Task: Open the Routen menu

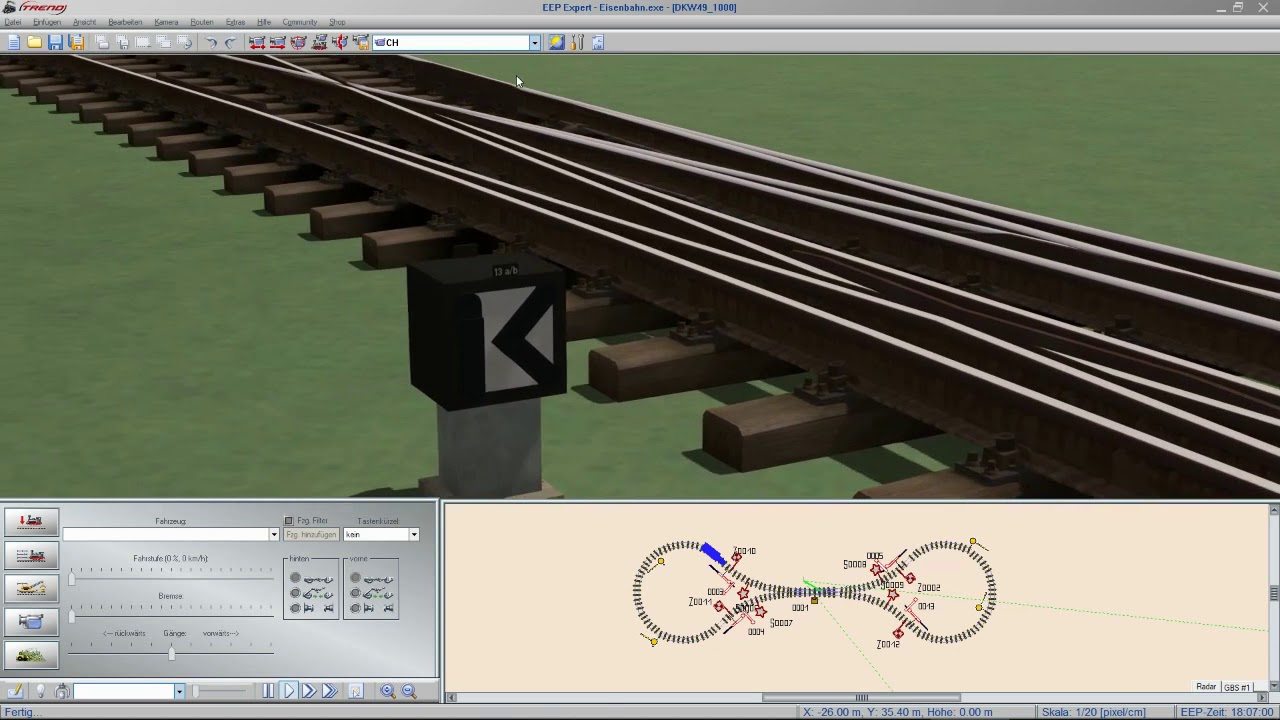Action: [202, 22]
